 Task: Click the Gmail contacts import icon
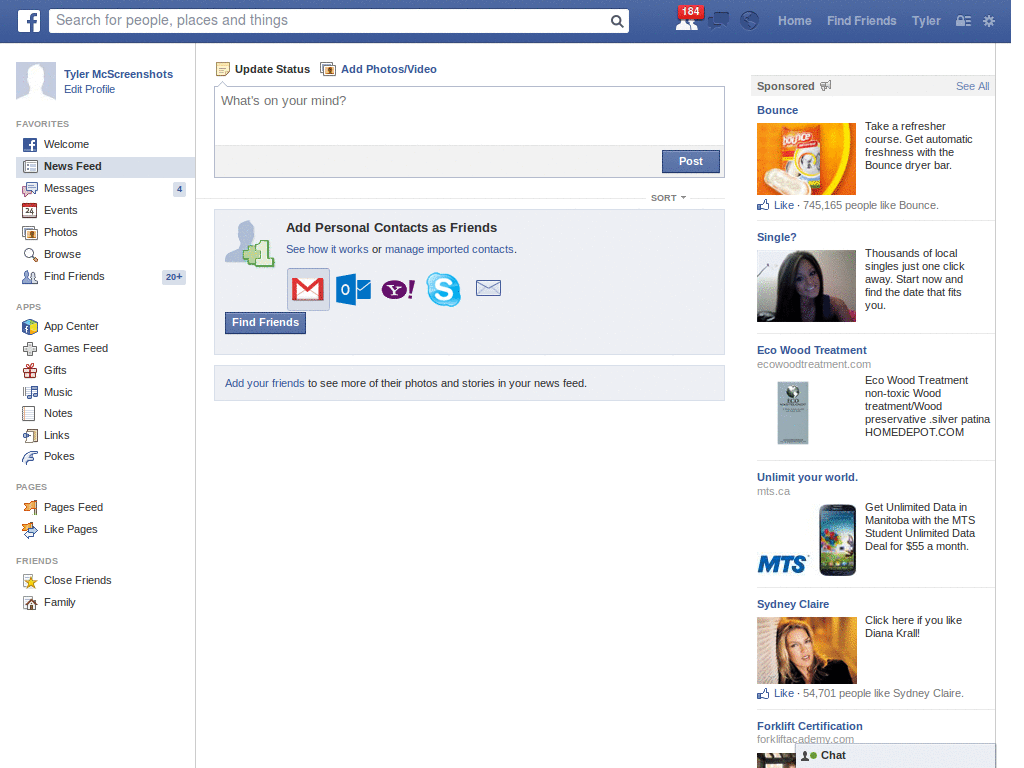click(x=308, y=289)
